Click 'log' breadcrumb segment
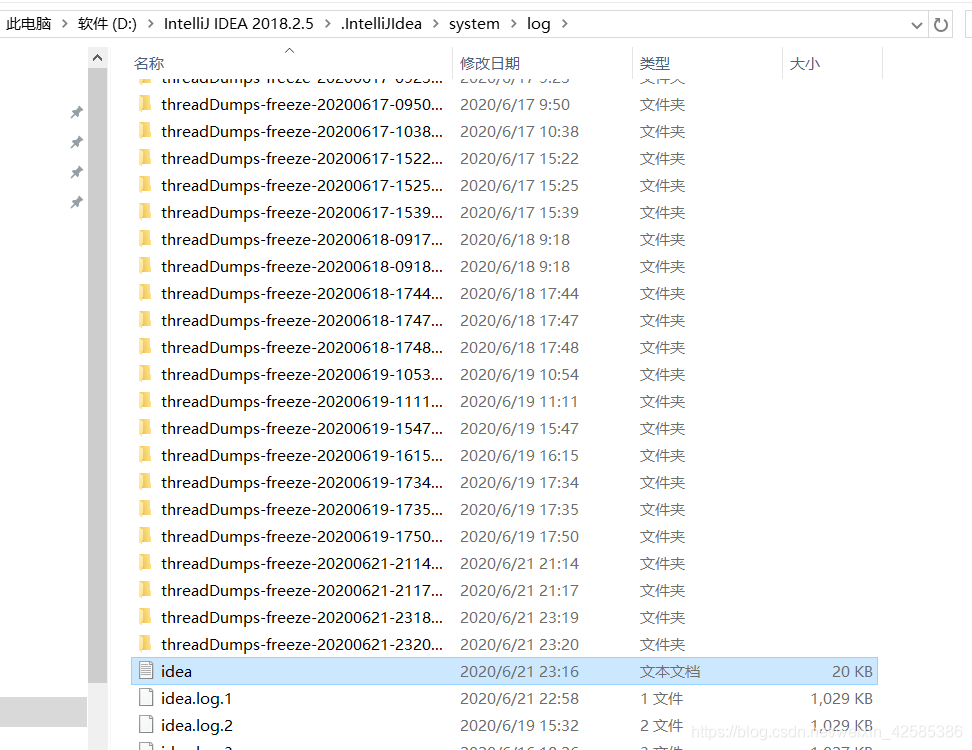 (x=539, y=24)
